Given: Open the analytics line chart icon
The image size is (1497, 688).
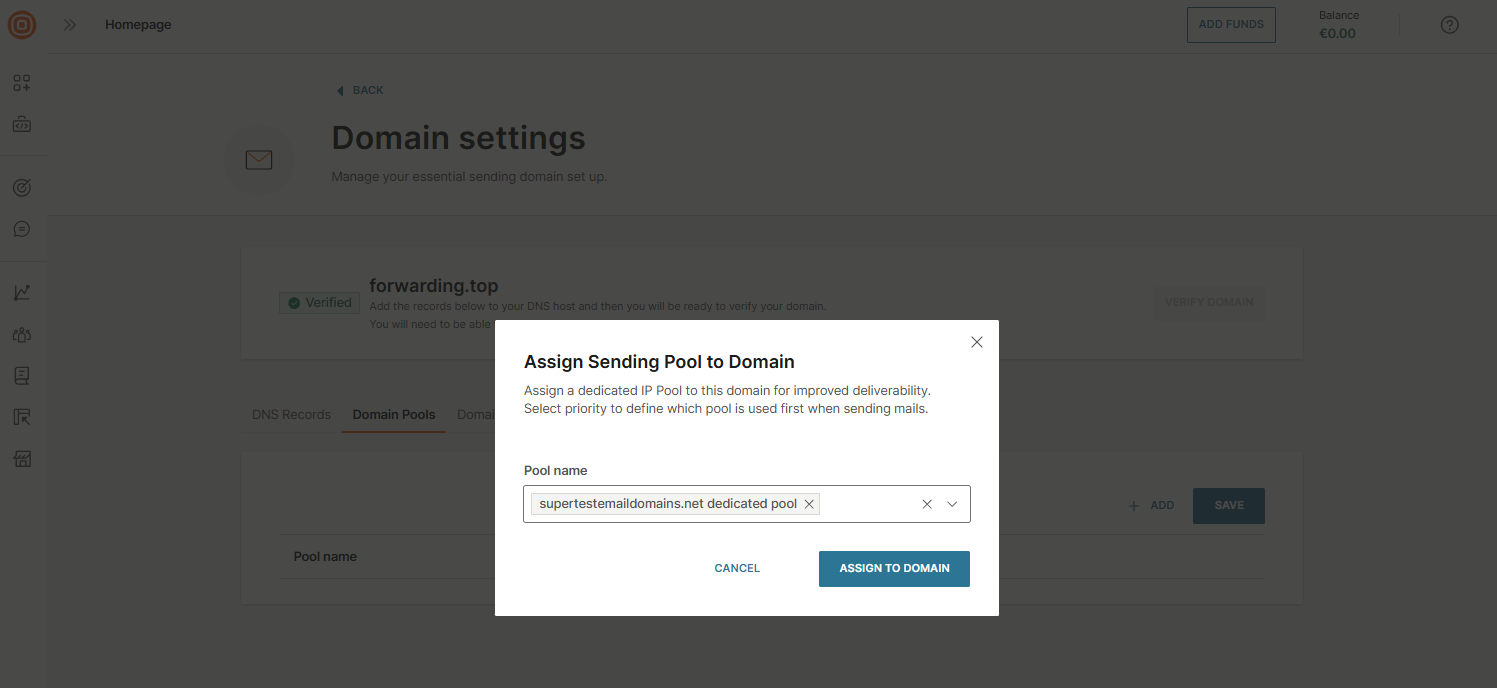Looking at the screenshot, I should 22,292.
